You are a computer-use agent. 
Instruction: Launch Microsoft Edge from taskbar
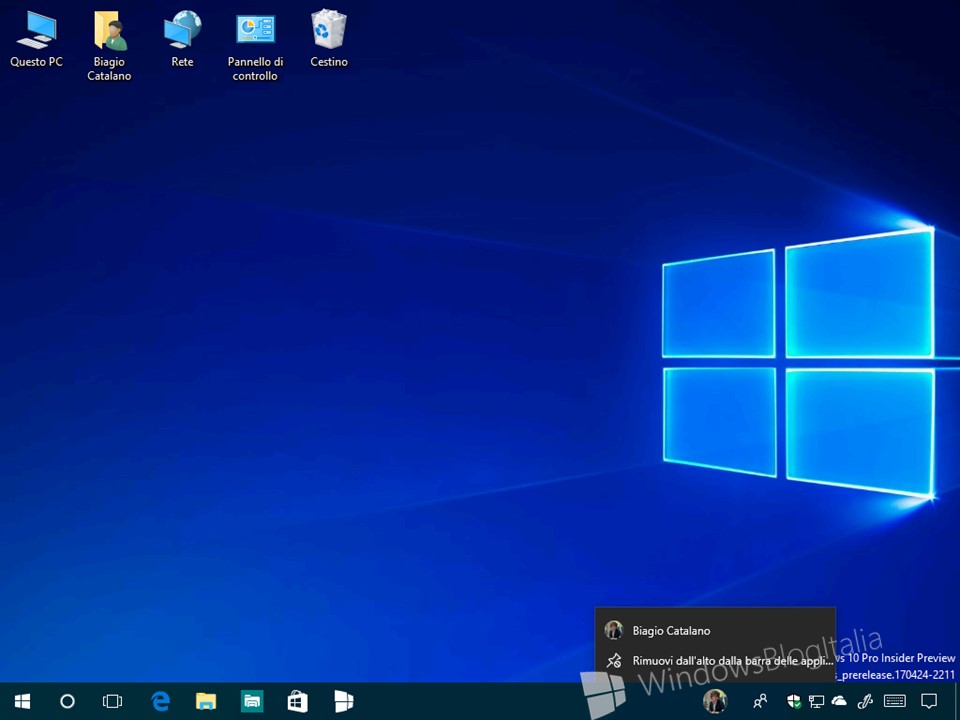[x=160, y=701]
